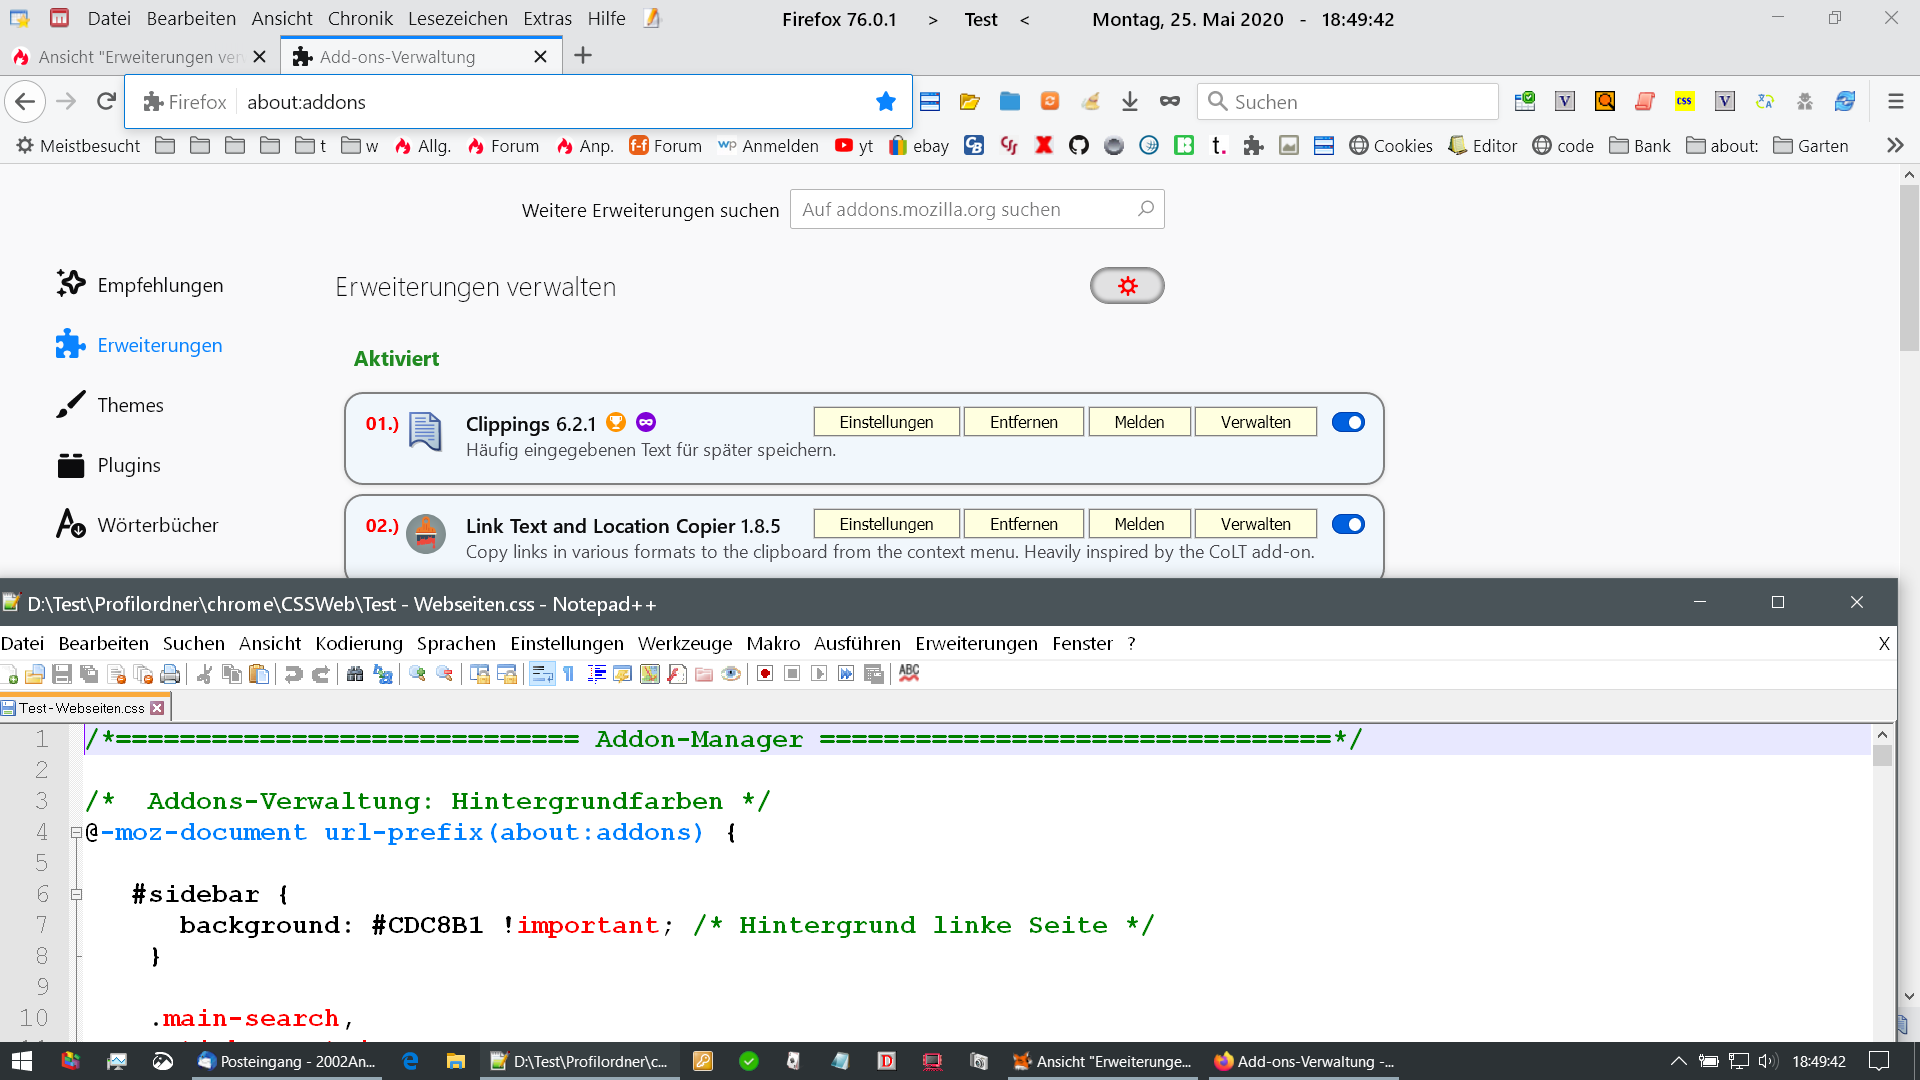Toggle word wrap icon in Notepad++ toolbar
The width and height of the screenshot is (1920, 1080).
pyautogui.click(x=542, y=674)
